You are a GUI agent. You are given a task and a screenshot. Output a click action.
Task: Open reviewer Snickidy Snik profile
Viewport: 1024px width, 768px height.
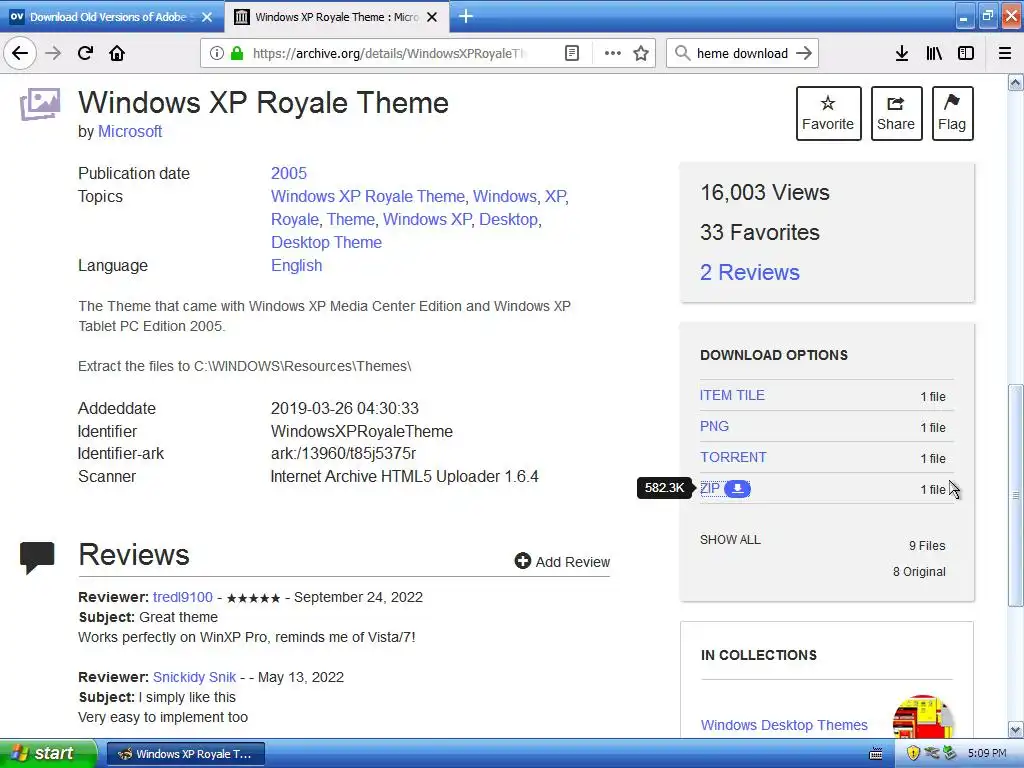(x=194, y=677)
